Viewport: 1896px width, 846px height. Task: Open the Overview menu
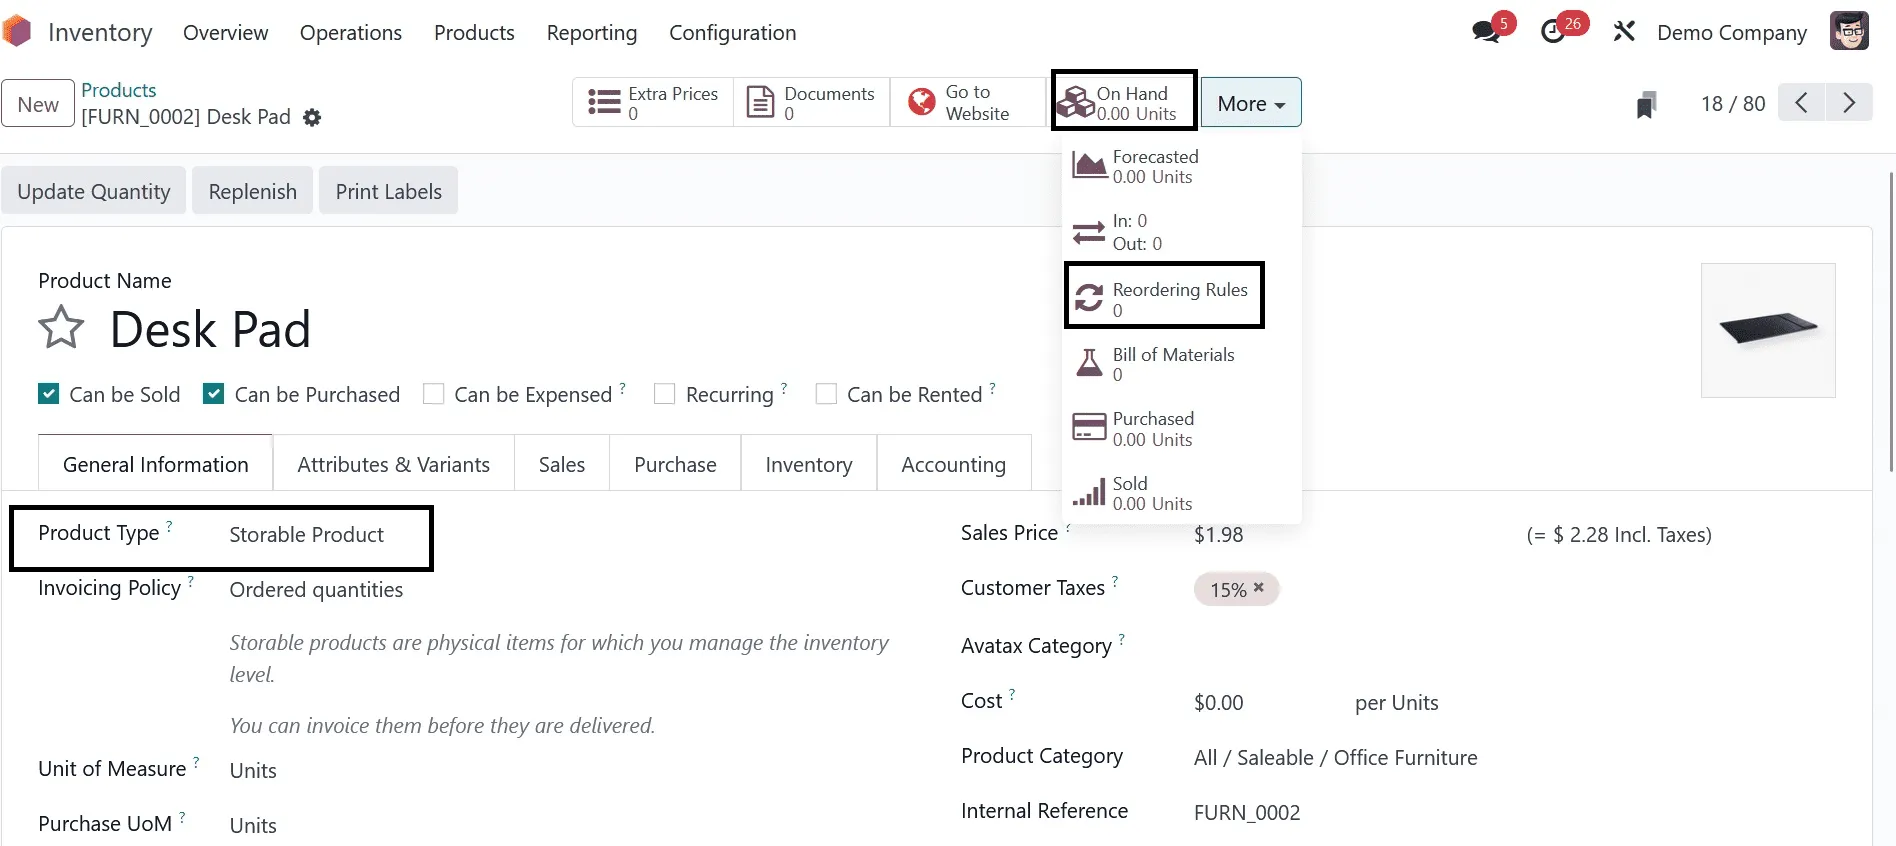(226, 32)
